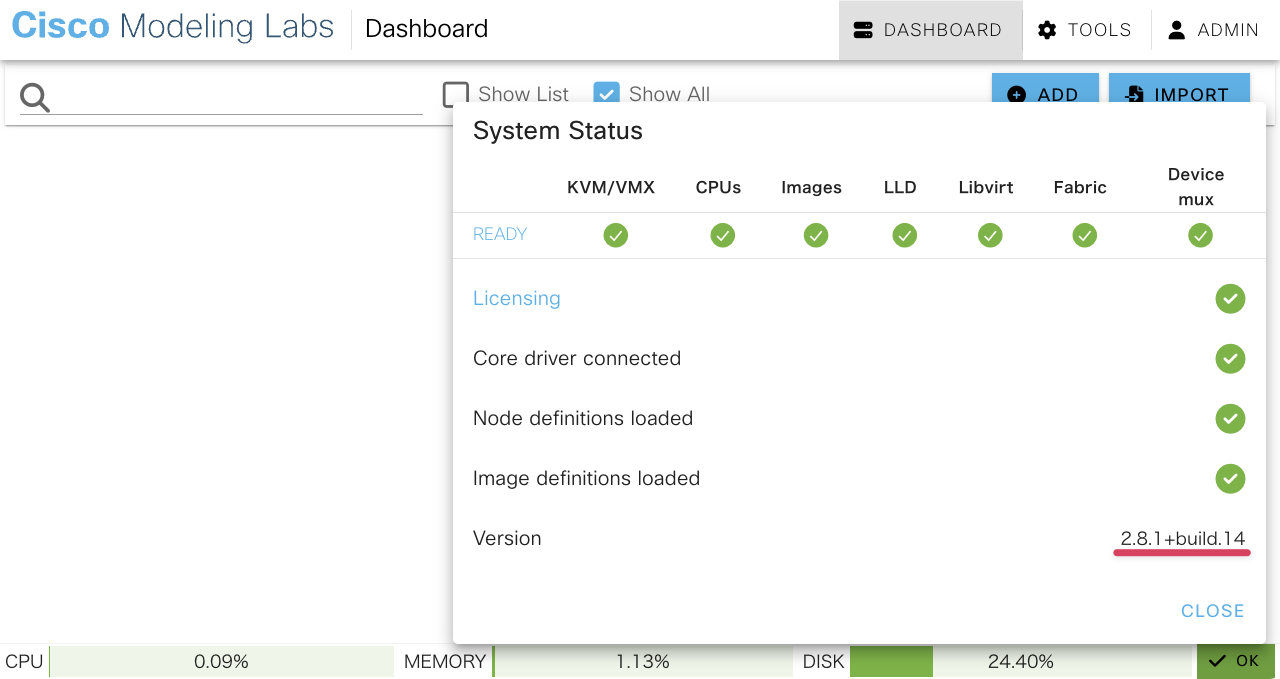This screenshot has height=679, width=1280.
Task: Click the LLD column header
Action: (900, 187)
